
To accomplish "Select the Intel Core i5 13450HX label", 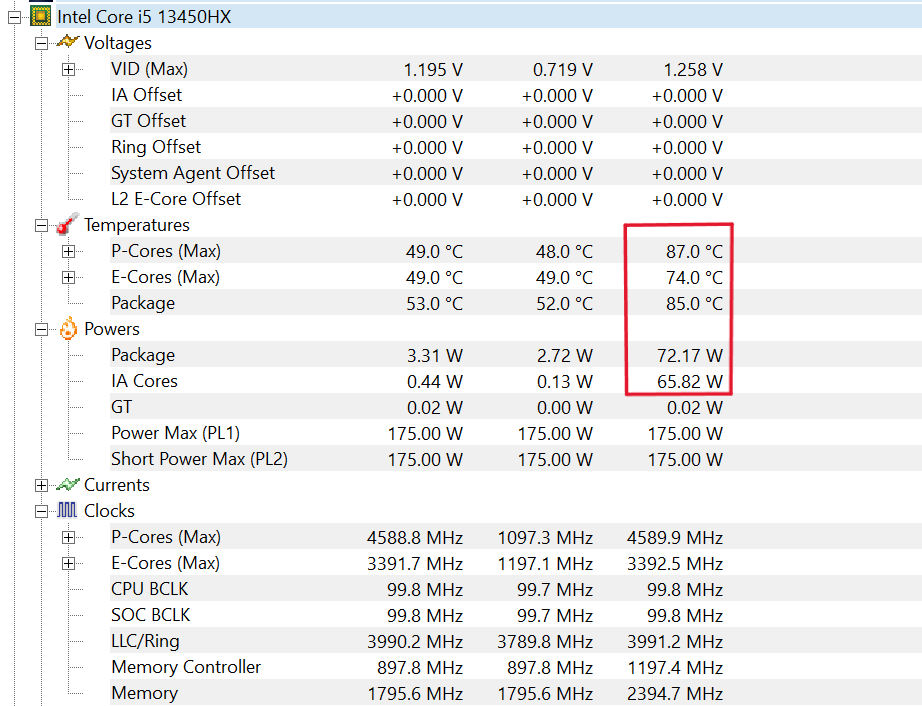I will 144,16.
